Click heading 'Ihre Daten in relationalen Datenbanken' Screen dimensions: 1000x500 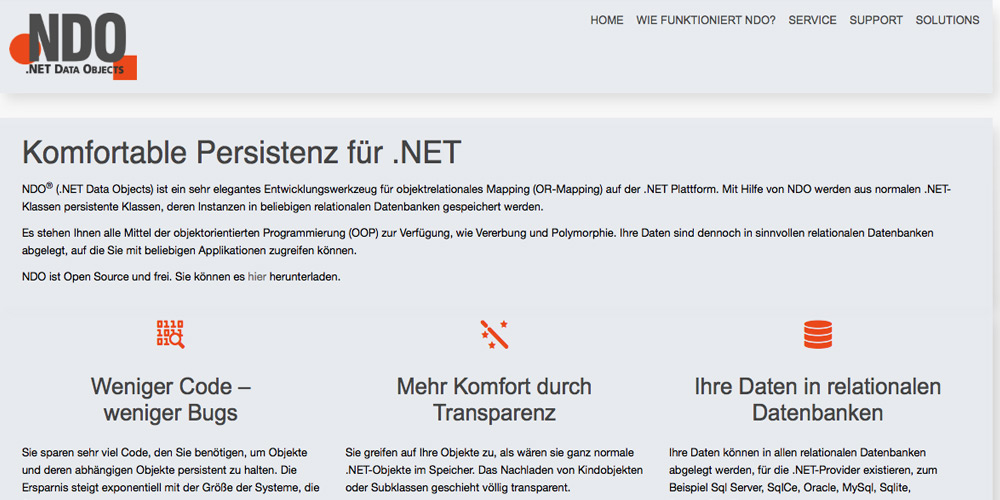click(x=818, y=399)
